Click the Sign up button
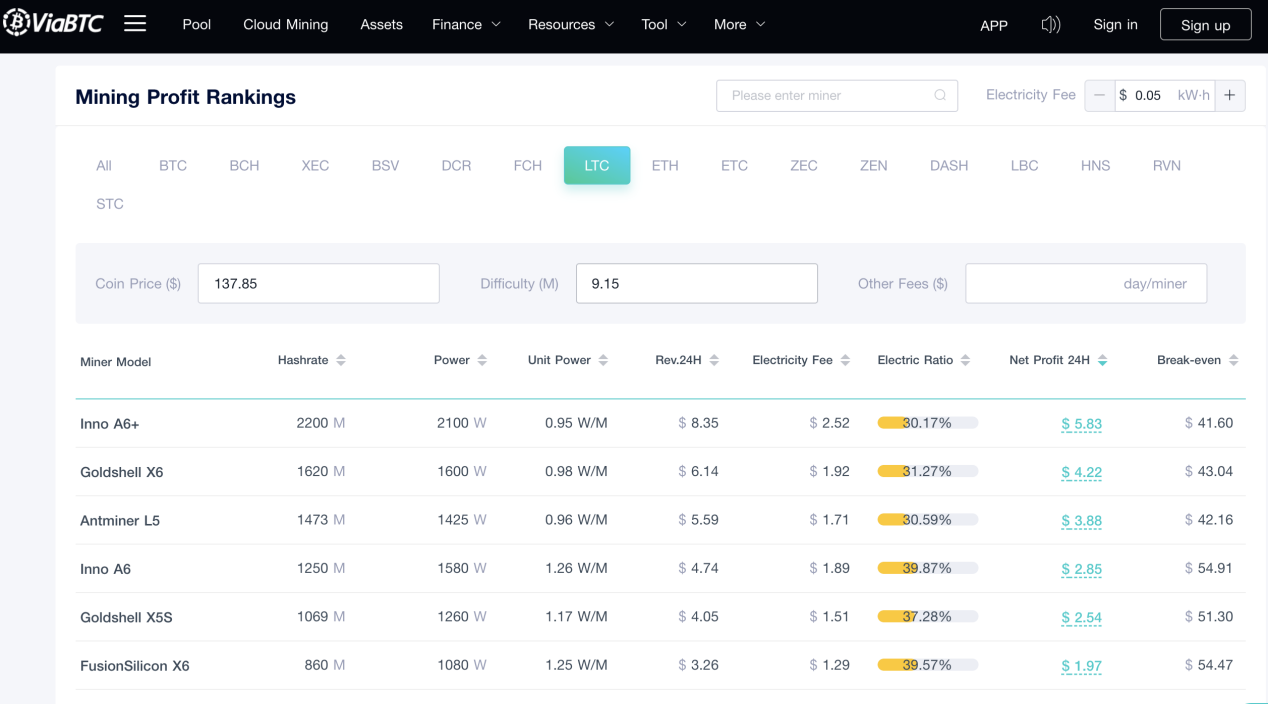The height and width of the screenshot is (704, 1268). point(1205,24)
